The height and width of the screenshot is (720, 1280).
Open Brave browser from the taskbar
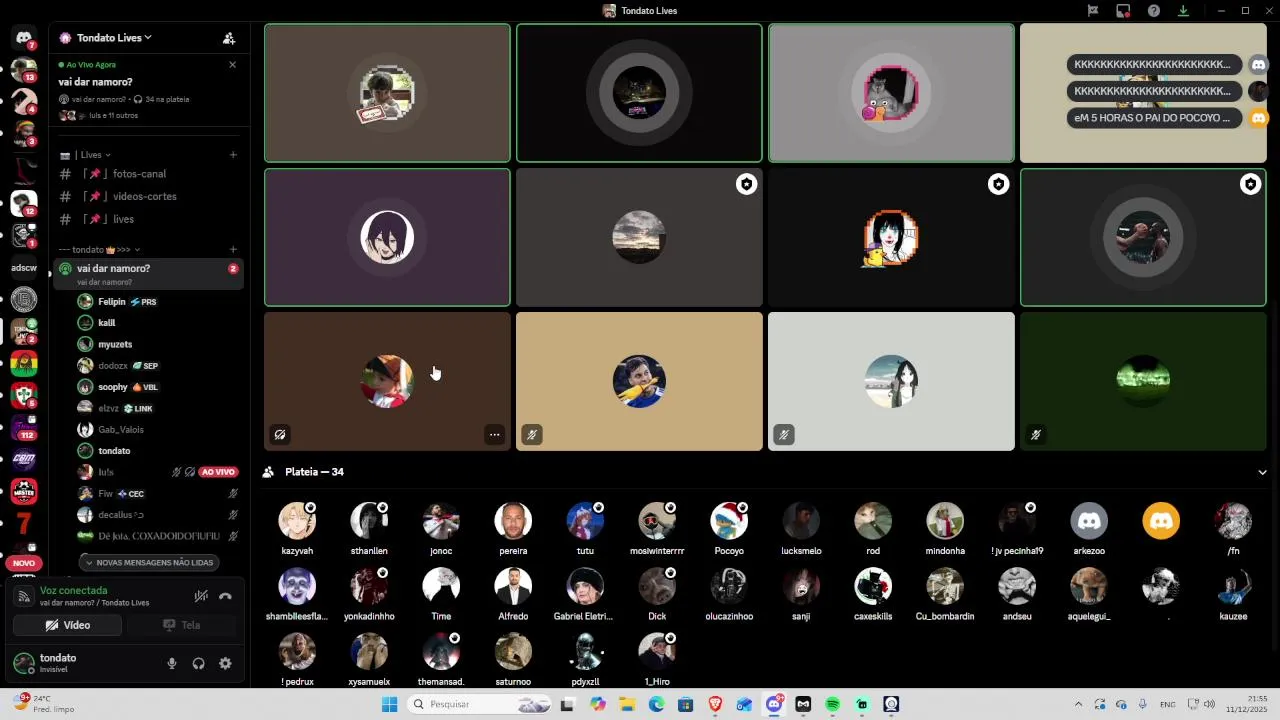[715, 704]
